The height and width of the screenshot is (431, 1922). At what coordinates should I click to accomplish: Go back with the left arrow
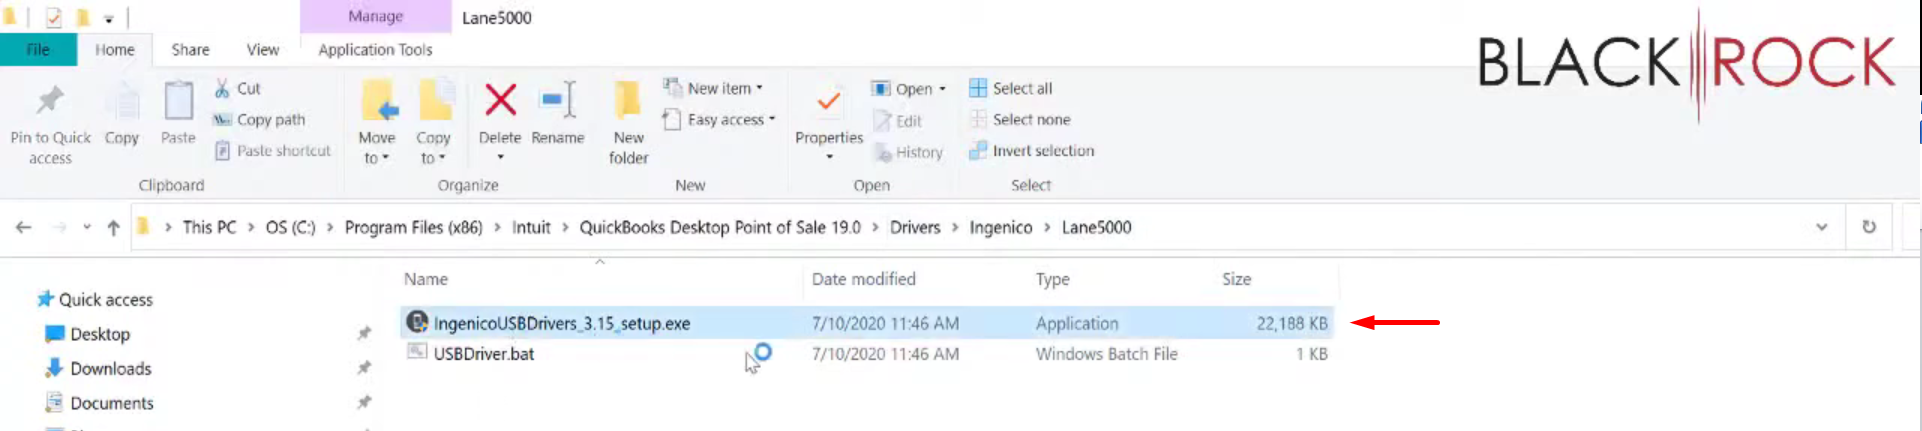[x=23, y=227]
